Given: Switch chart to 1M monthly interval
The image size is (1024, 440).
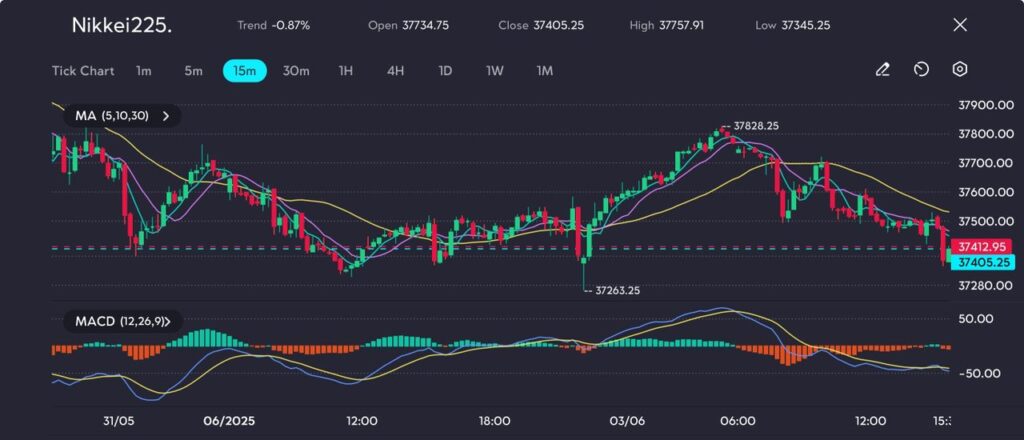Looking at the screenshot, I should [x=544, y=71].
